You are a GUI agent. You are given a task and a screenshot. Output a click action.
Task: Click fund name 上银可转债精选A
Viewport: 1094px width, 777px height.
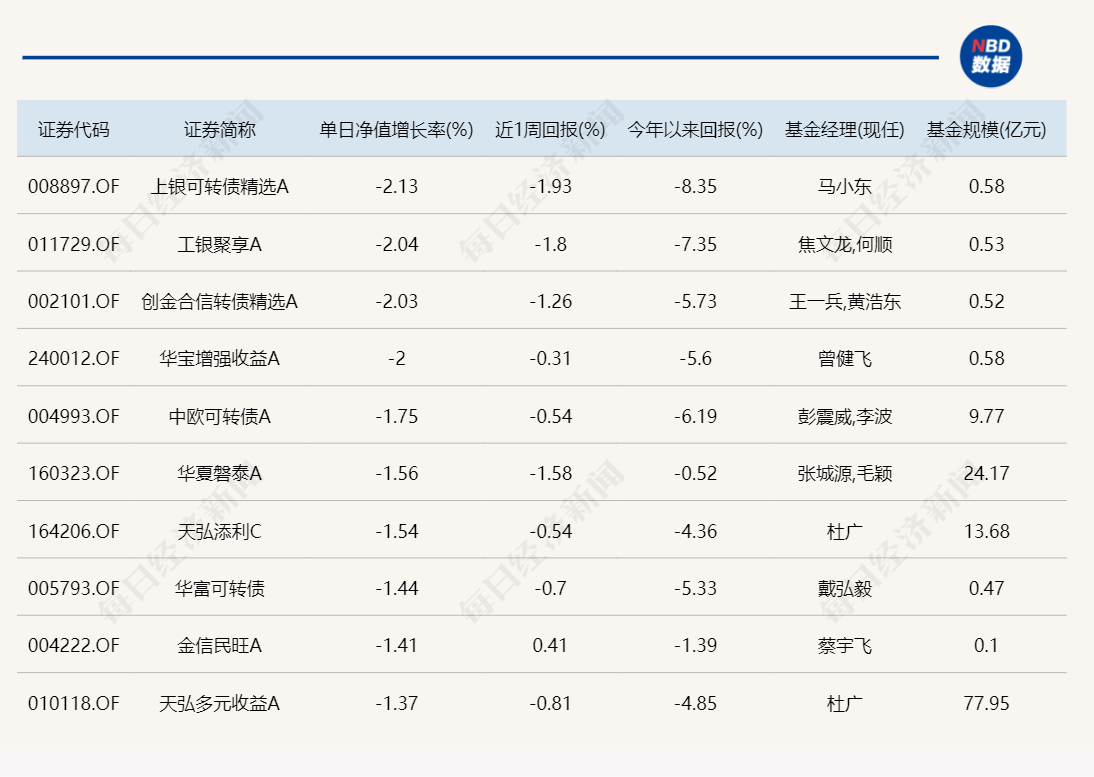[x=220, y=186]
